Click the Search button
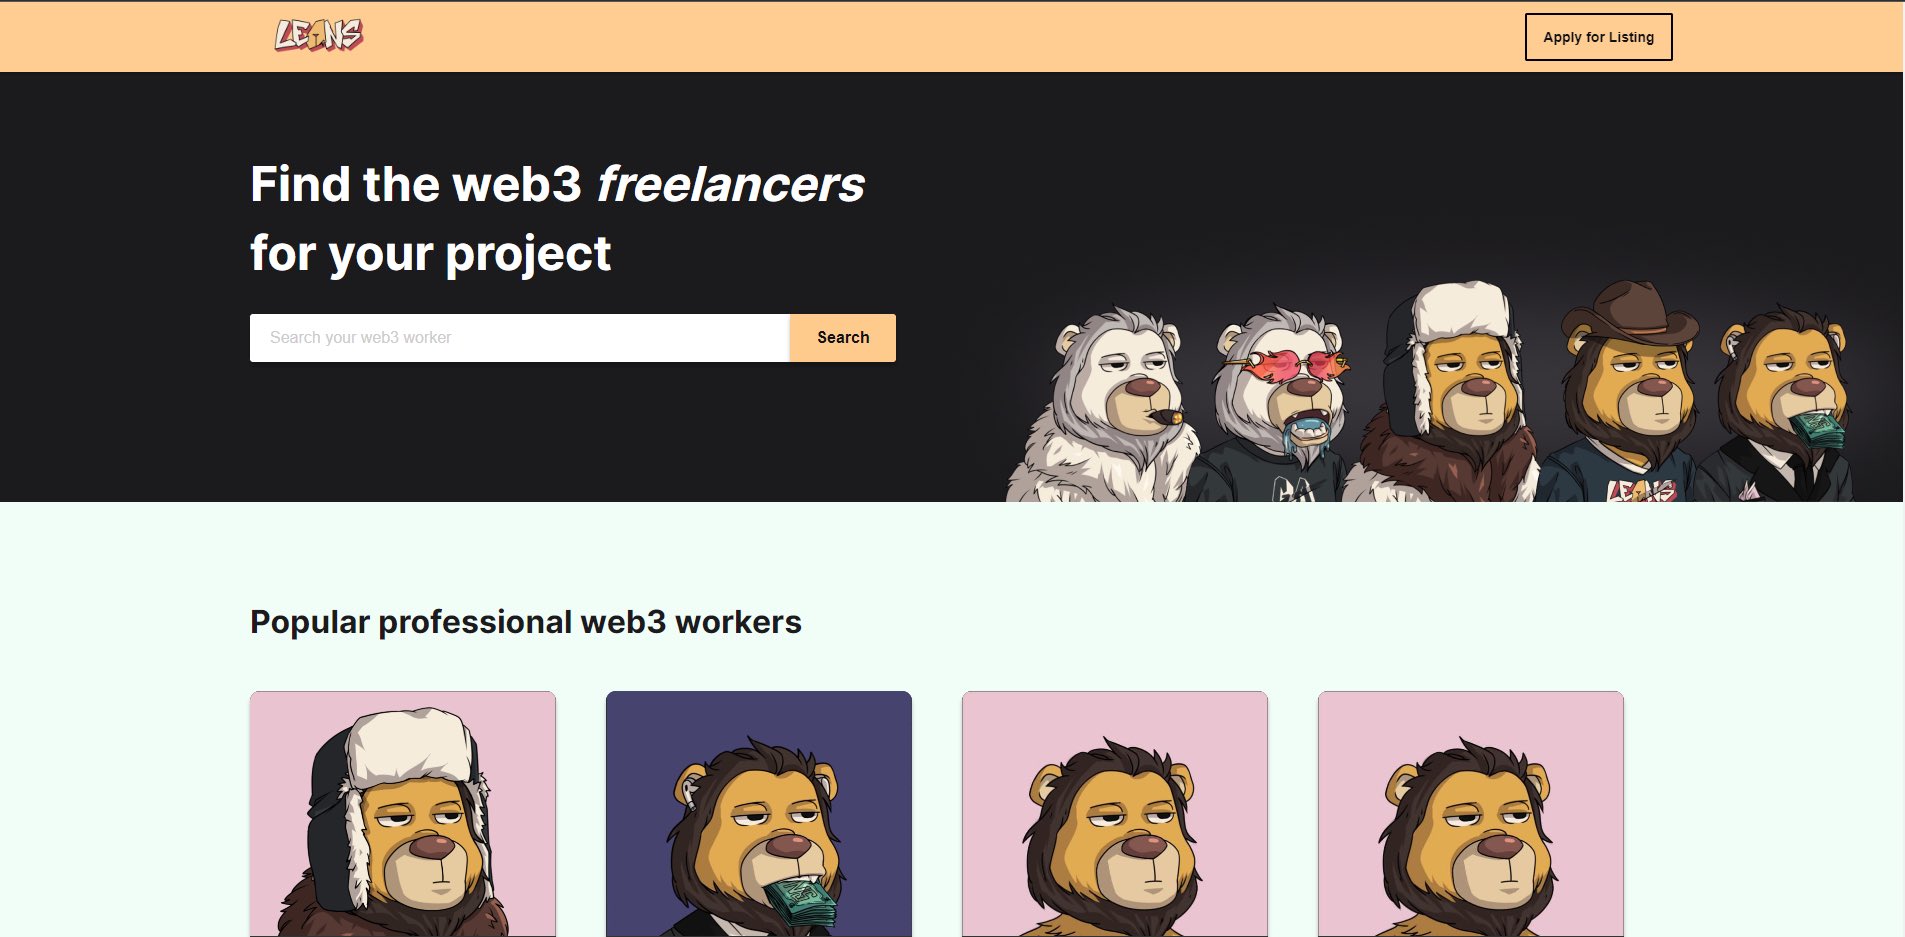Screen dimensions: 1905x937 pos(843,338)
